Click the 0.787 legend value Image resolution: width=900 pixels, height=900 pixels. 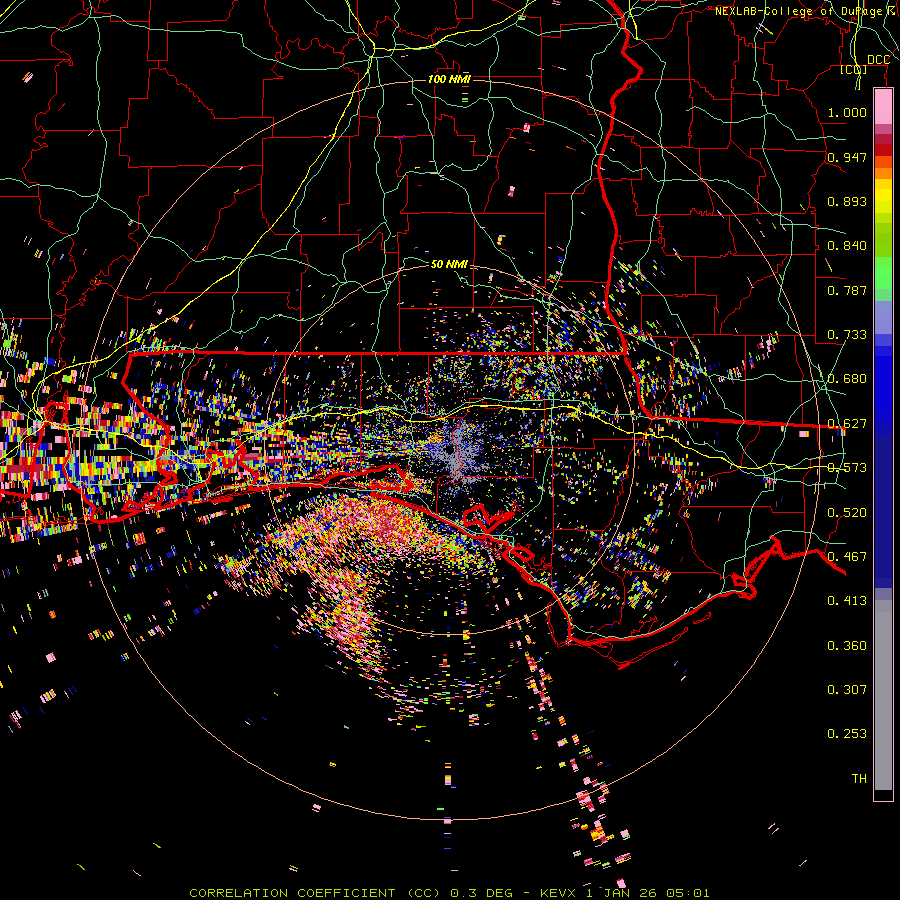point(847,290)
